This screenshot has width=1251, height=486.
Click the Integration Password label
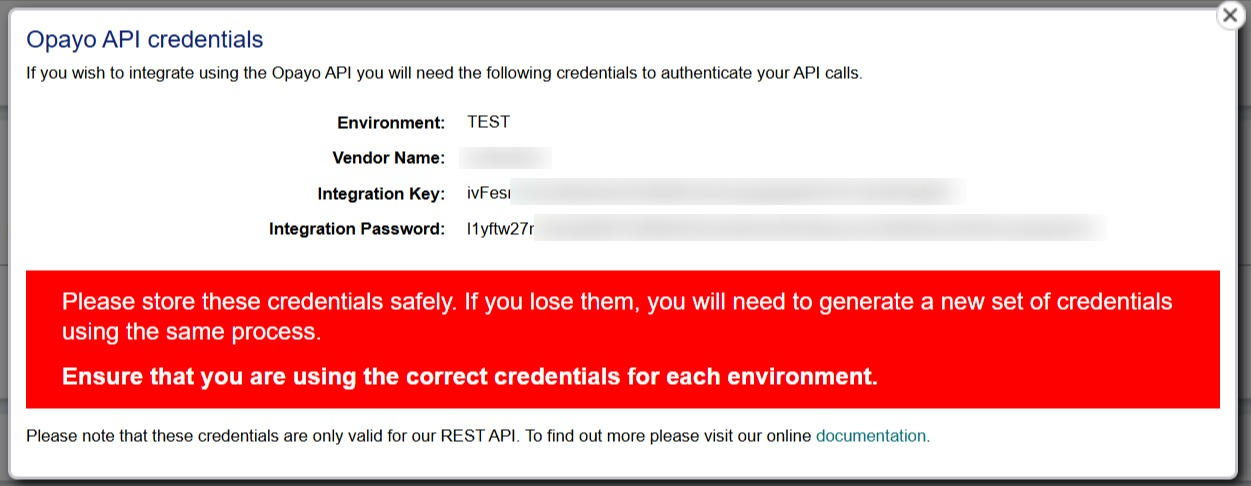357,229
